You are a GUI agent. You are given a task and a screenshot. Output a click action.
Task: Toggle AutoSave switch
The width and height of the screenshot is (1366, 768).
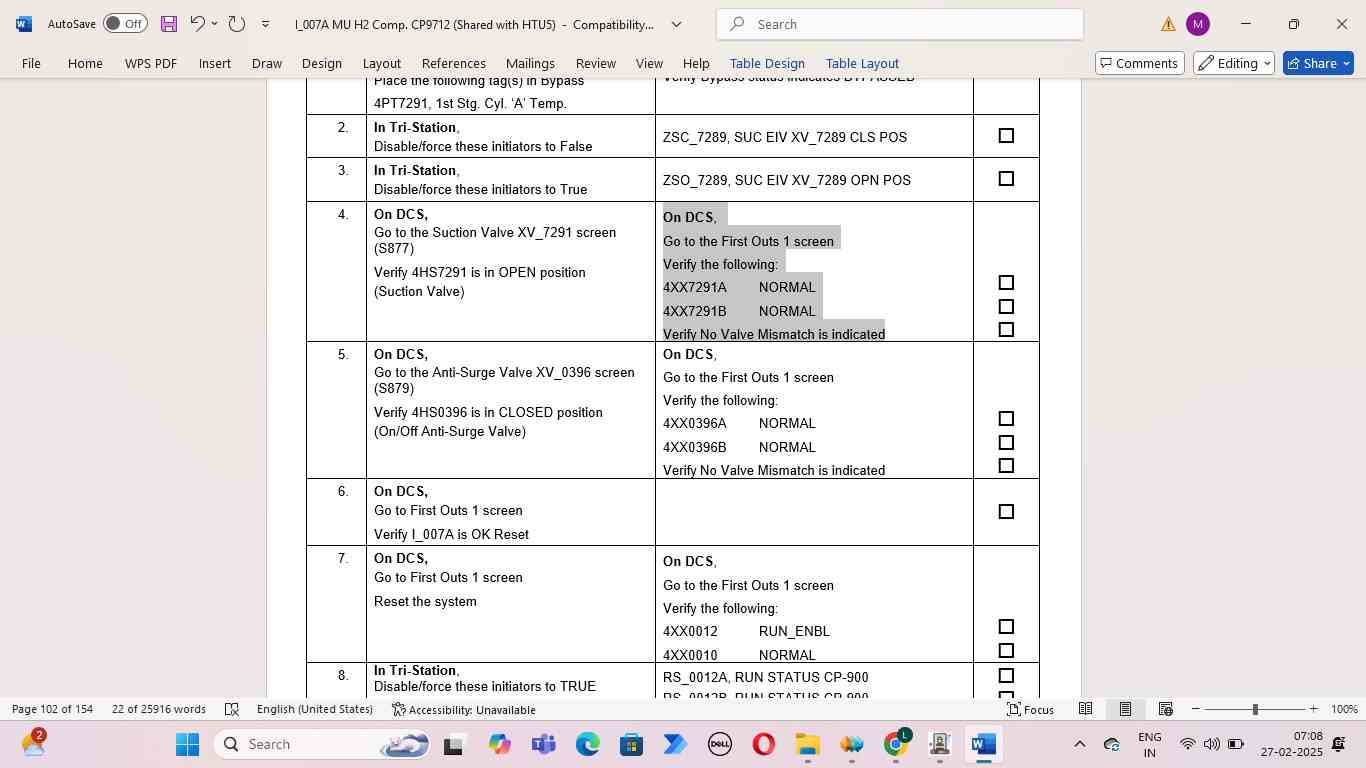pos(125,23)
